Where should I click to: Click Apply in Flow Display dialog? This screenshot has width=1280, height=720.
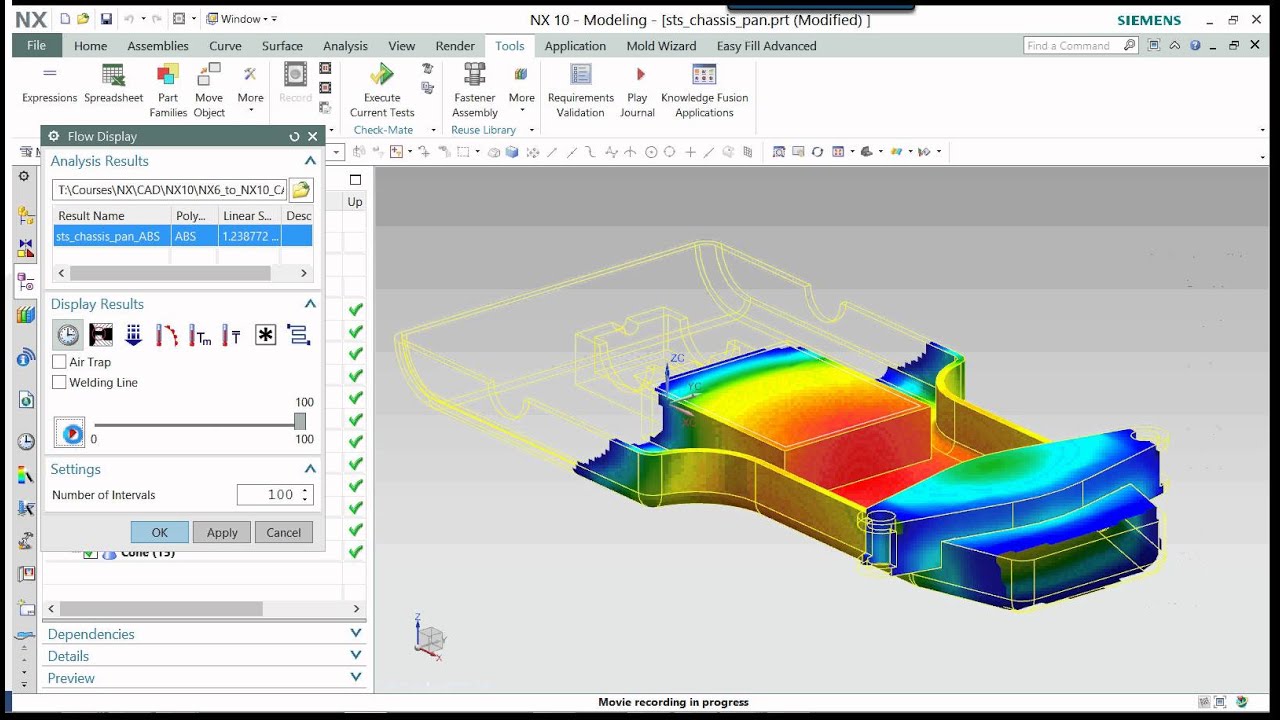(x=222, y=533)
